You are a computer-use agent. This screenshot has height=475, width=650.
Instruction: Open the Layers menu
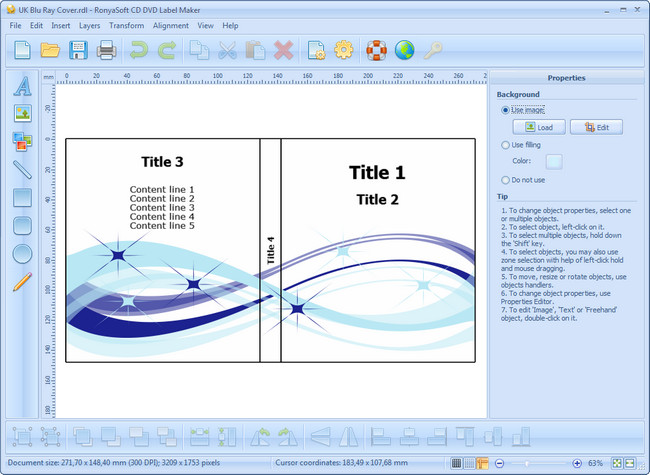coord(89,25)
